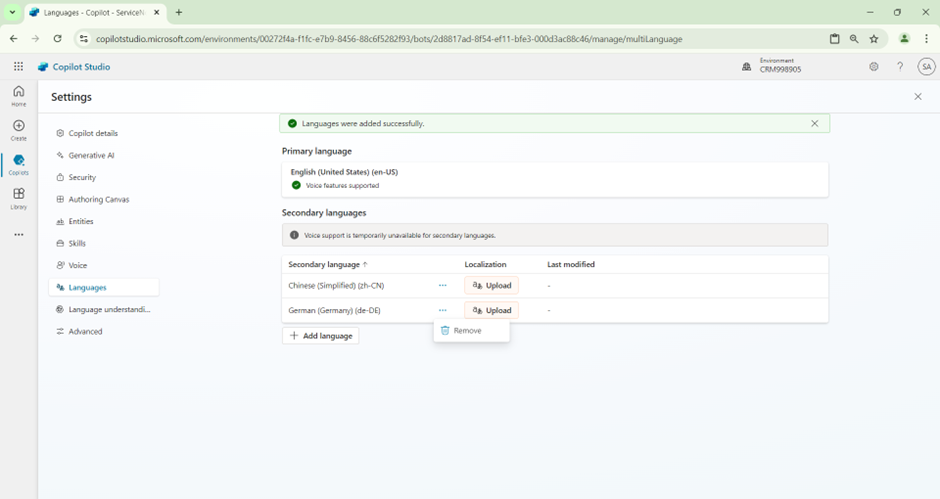Screen dimensions: 940x499
Task: Expand the left rail more options ellipsis
Action: point(18,235)
